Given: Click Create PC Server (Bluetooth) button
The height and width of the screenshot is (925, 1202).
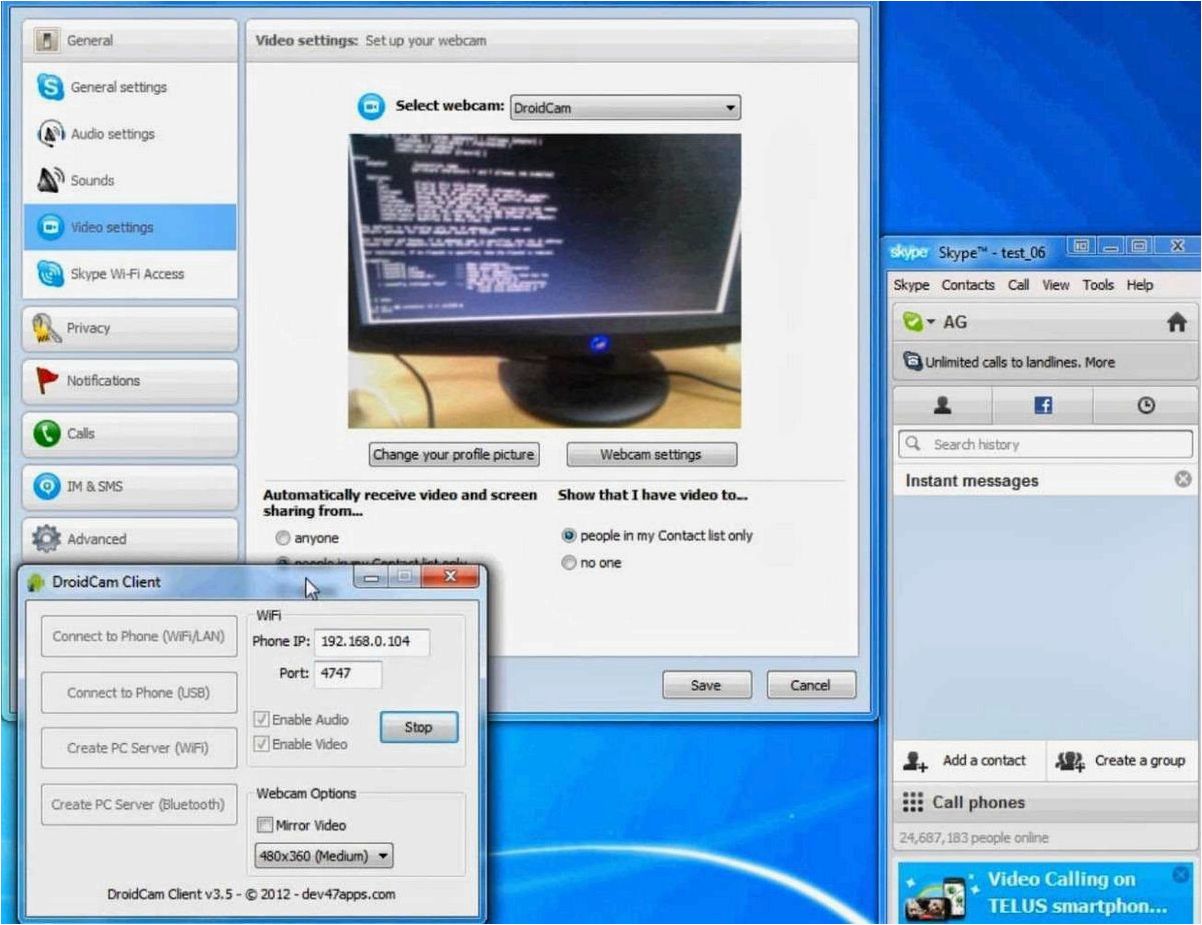Looking at the screenshot, I should point(139,804).
